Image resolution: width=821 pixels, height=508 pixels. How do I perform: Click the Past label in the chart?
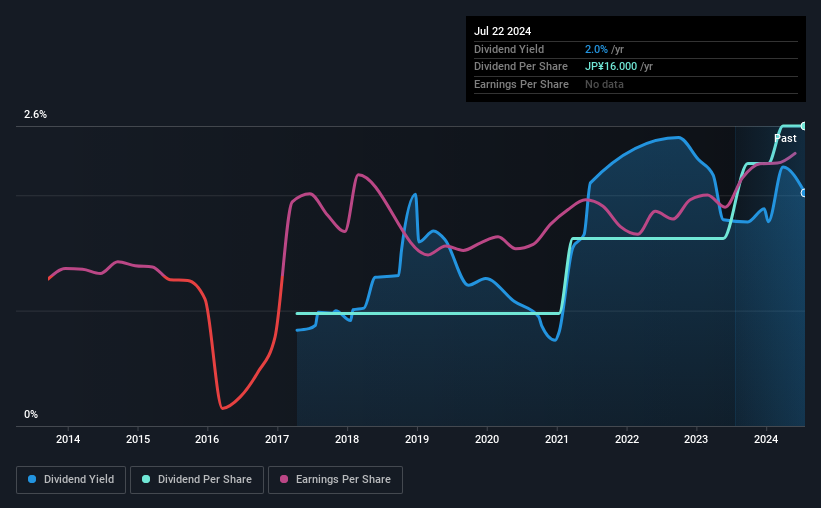(x=785, y=138)
